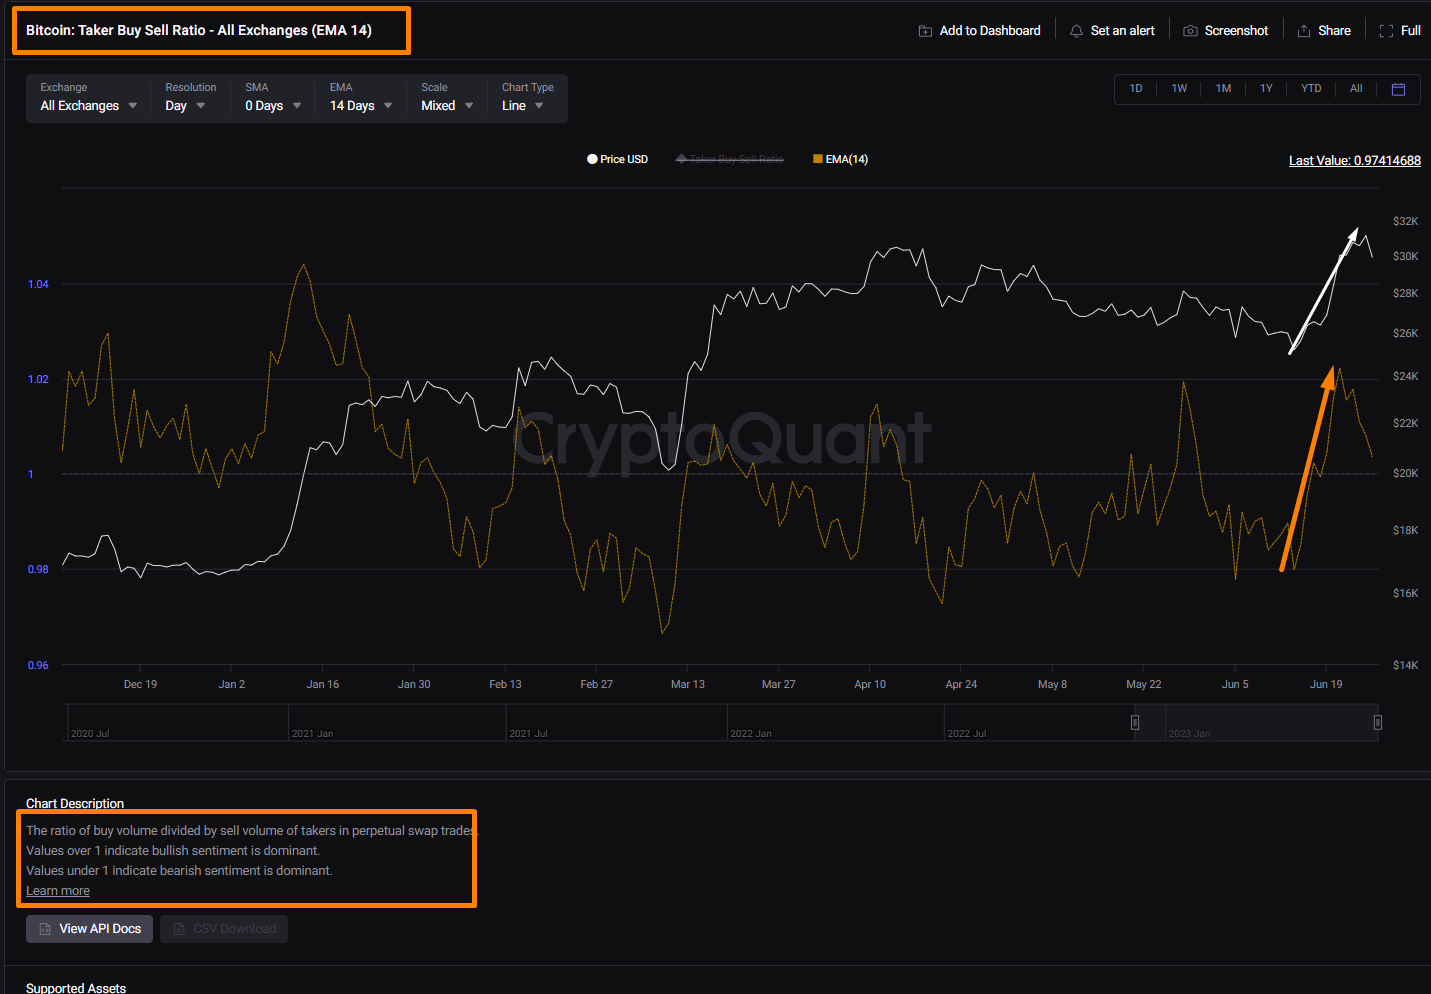
Task: Click the 2022 Jan point on navigator
Action: 750,733
